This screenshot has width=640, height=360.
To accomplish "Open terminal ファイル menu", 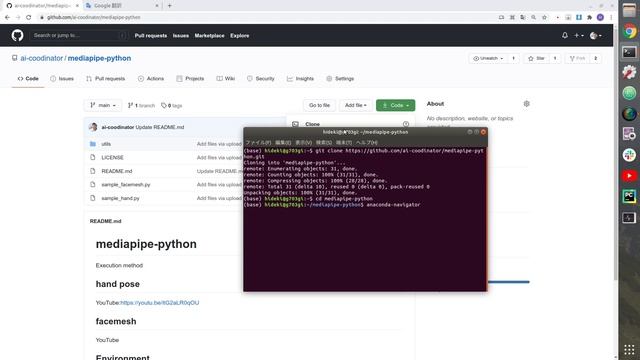I will pyautogui.click(x=258, y=142).
